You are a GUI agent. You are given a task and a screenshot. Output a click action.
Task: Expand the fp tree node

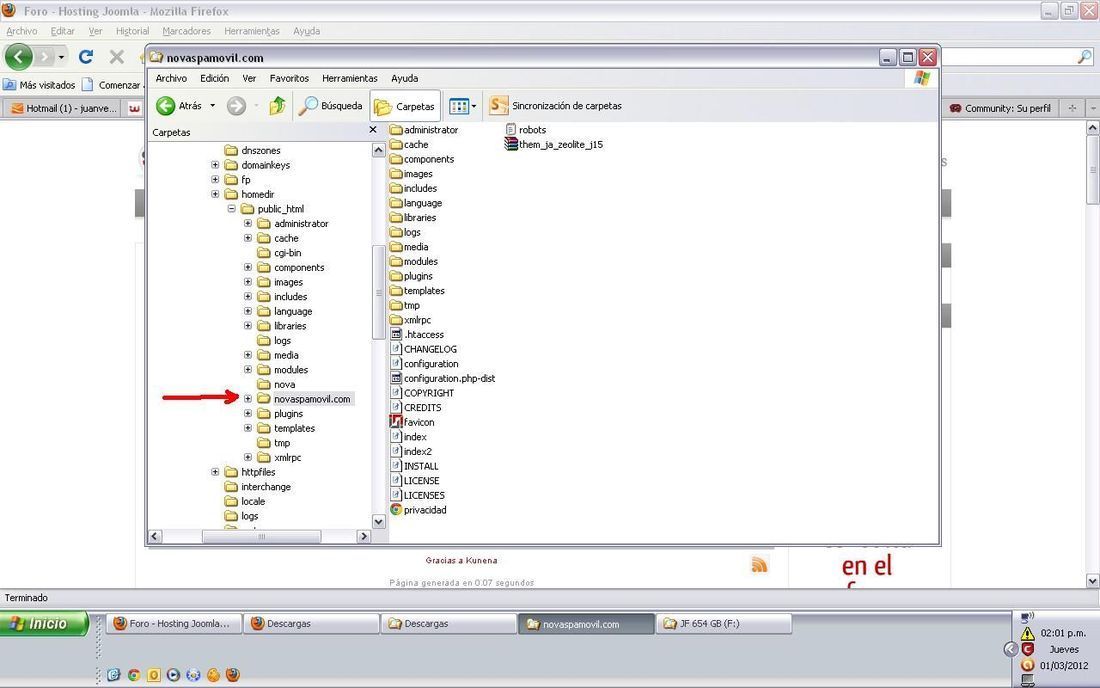pos(215,180)
